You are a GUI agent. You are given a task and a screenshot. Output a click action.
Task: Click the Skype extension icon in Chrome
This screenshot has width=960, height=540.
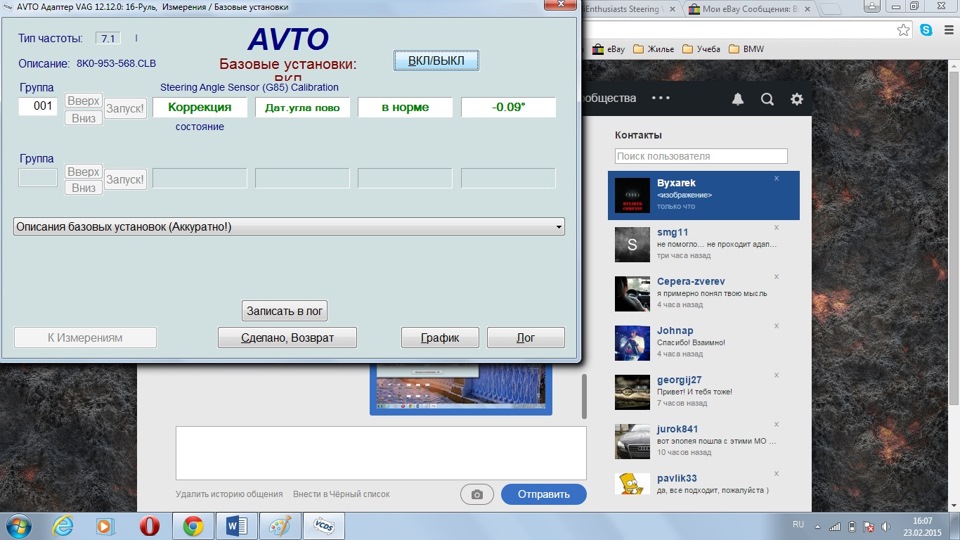926,30
